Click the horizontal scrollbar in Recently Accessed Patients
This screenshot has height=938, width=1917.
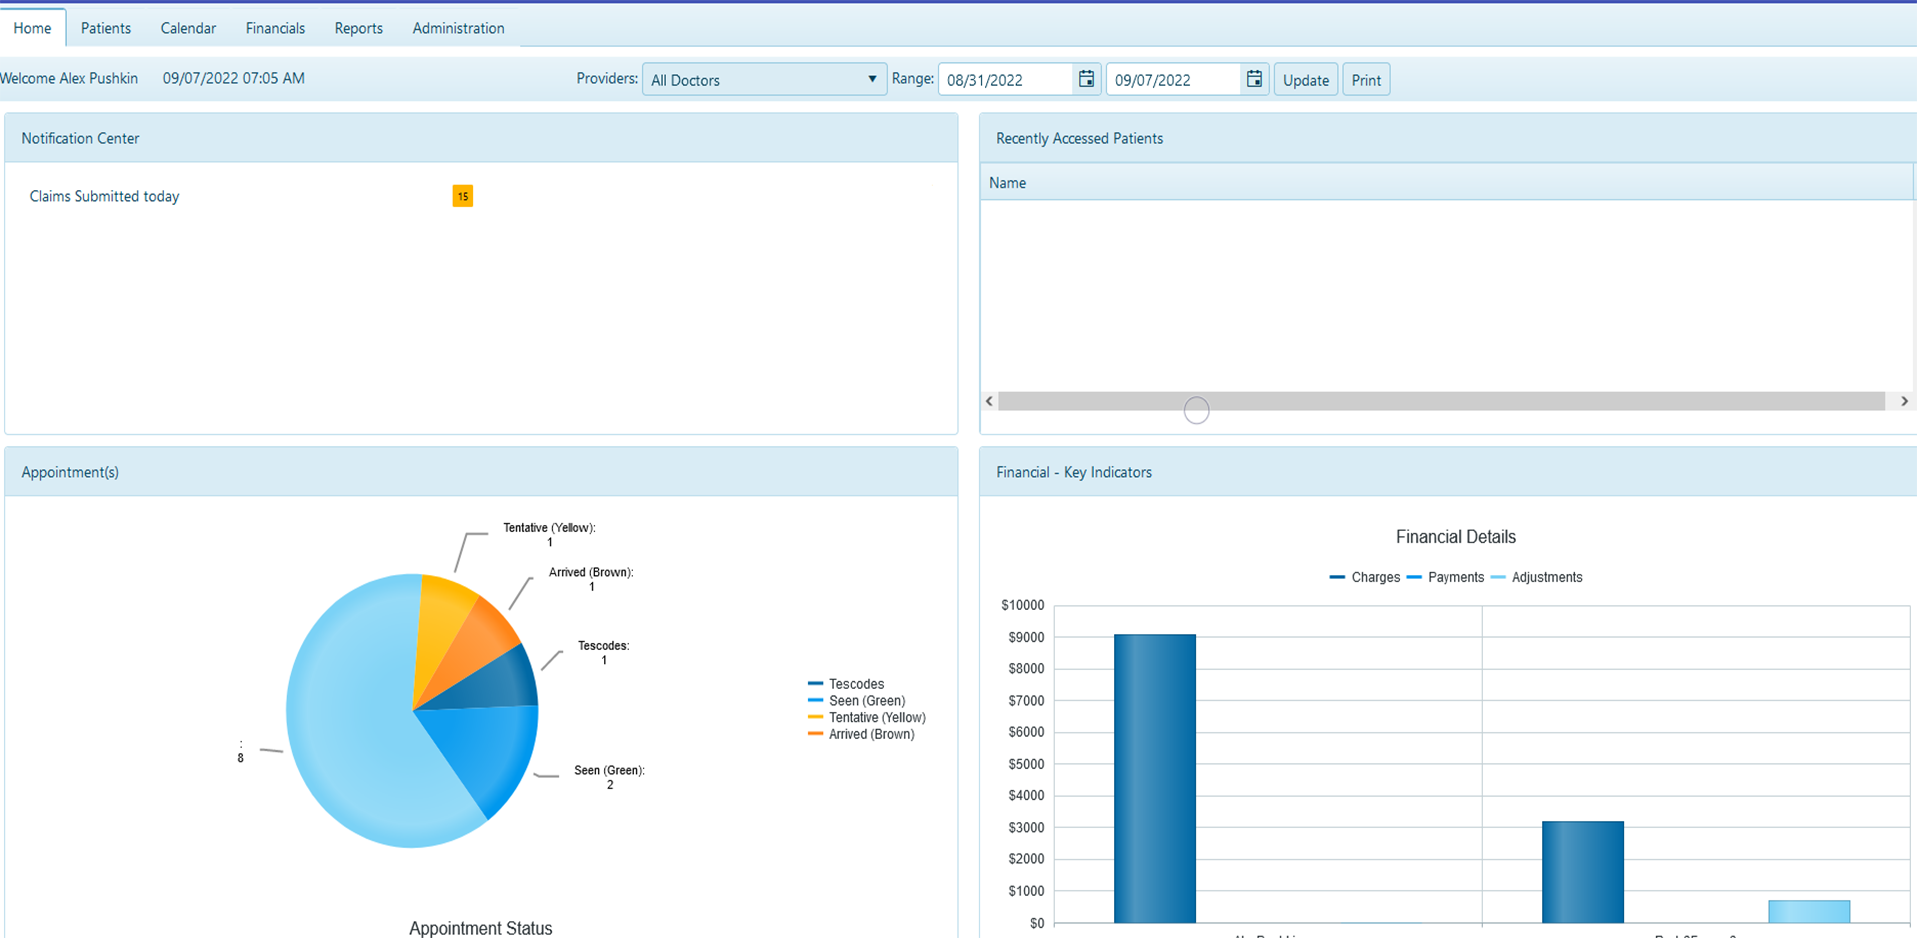tap(1440, 401)
